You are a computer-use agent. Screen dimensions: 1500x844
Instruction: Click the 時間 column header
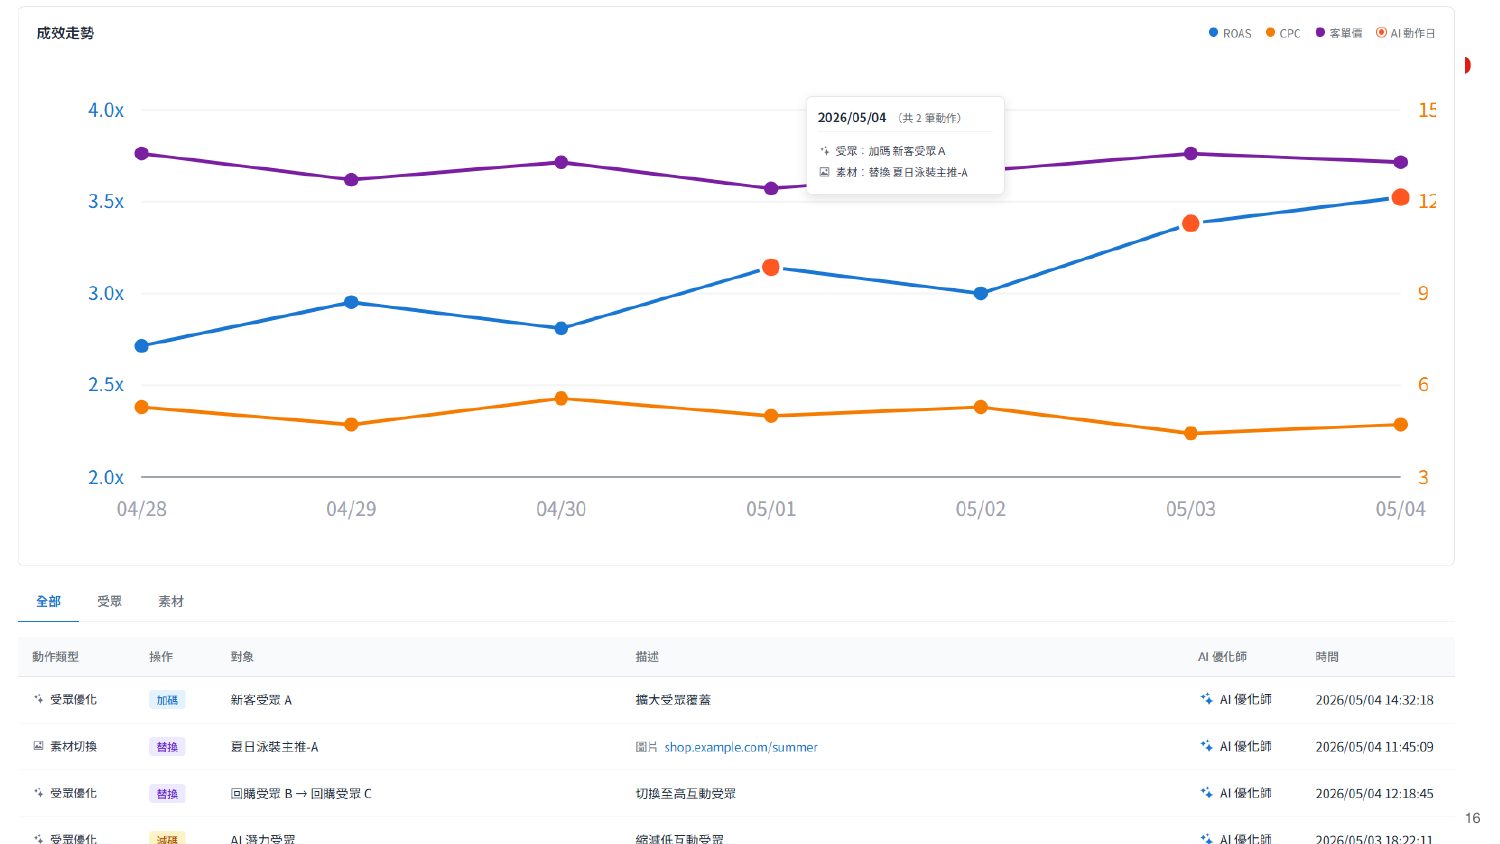pyautogui.click(x=1327, y=657)
